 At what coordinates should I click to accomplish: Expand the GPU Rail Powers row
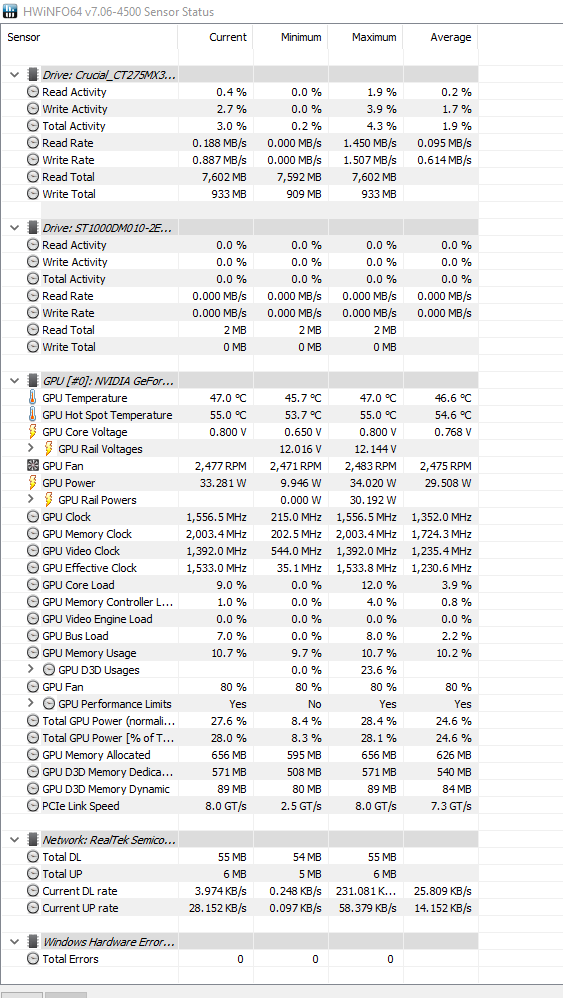click(x=31, y=500)
